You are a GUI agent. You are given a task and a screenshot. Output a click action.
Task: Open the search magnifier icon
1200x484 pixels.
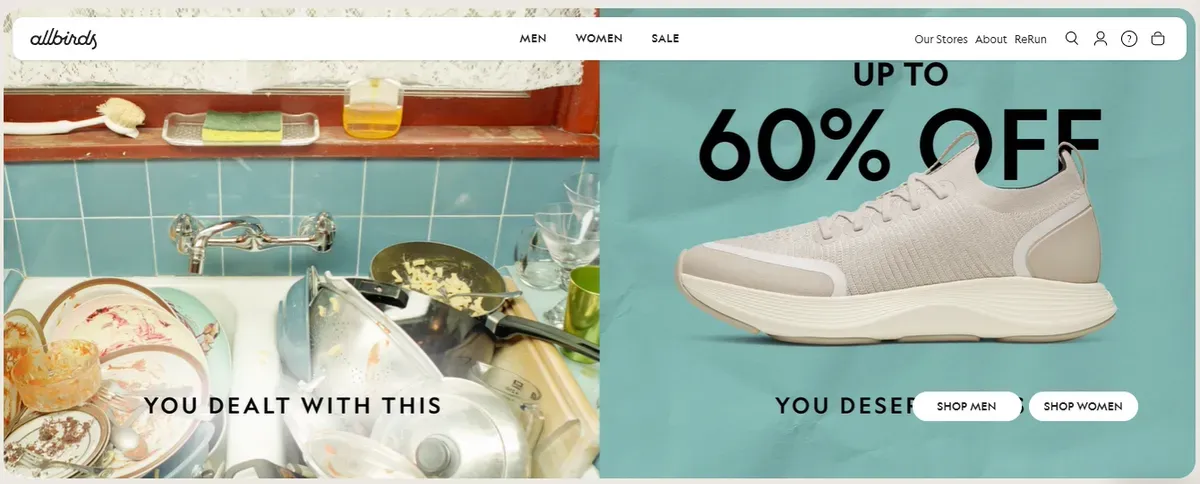point(1072,39)
